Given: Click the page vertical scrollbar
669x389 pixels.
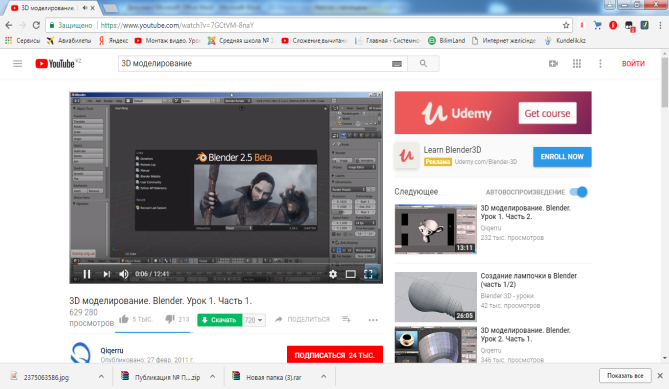Looking at the screenshot, I should [664, 82].
